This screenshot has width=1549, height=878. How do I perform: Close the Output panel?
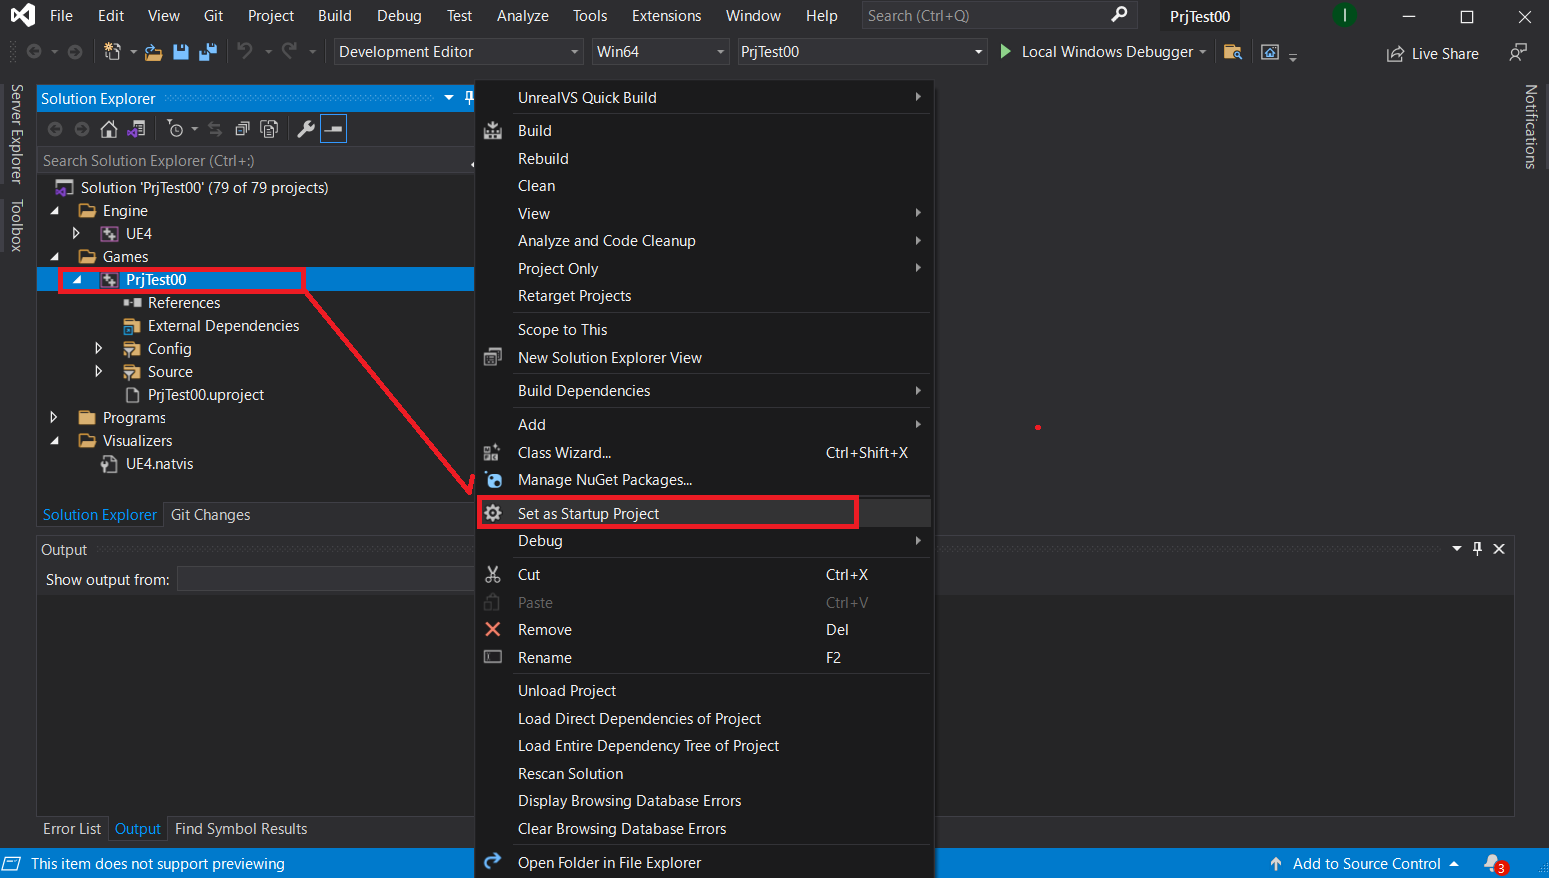point(1499,549)
